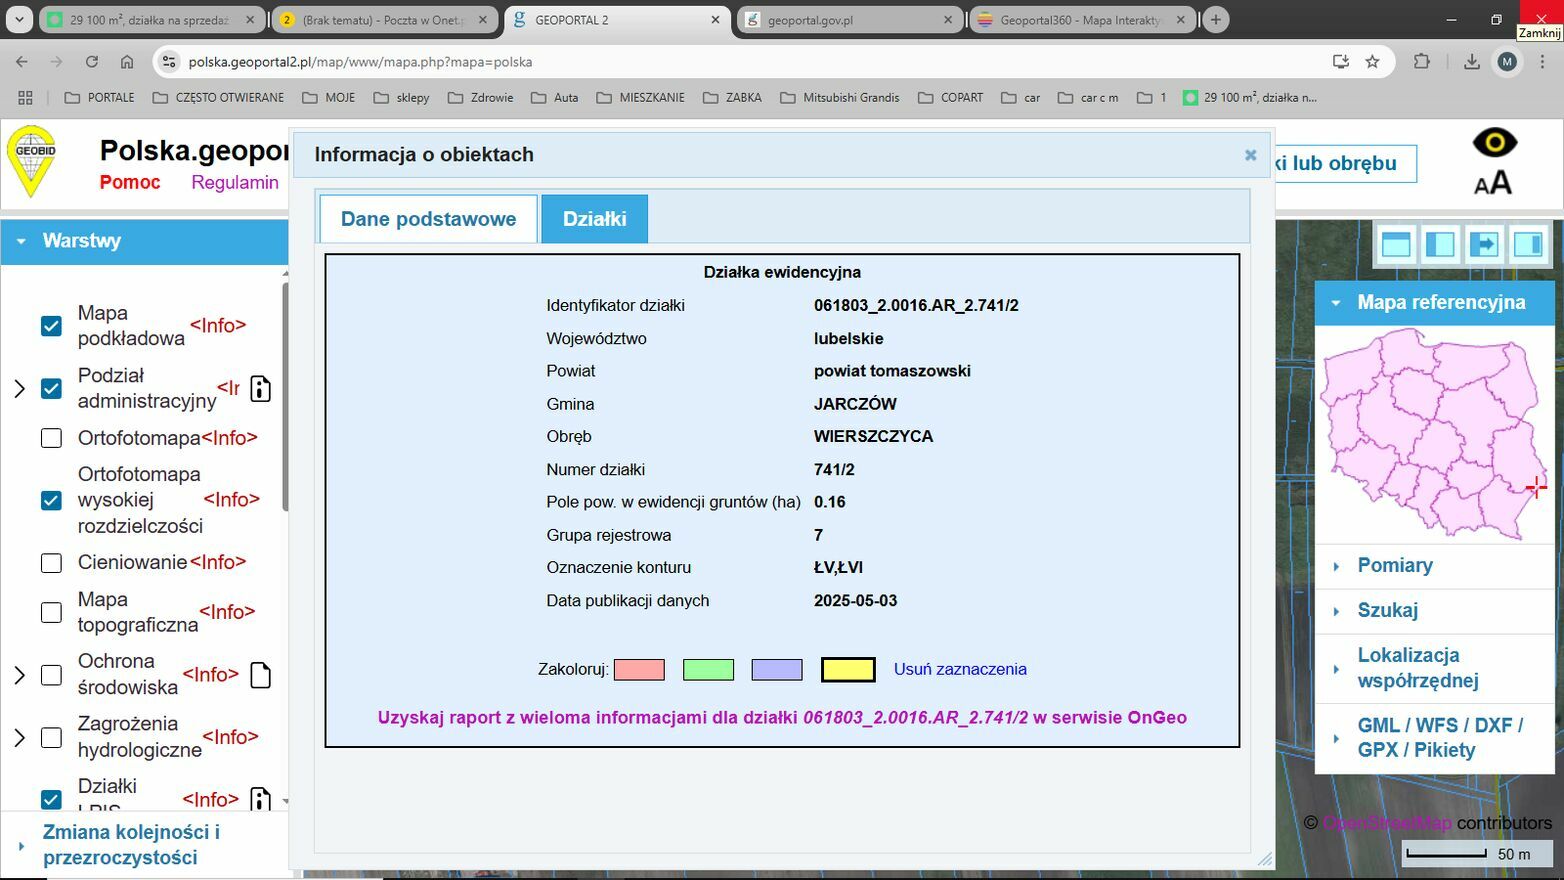This screenshot has width=1564, height=880.
Task: Collapse Mapa referencyjna panel
Action: pyautogui.click(x=1434, y=302)
